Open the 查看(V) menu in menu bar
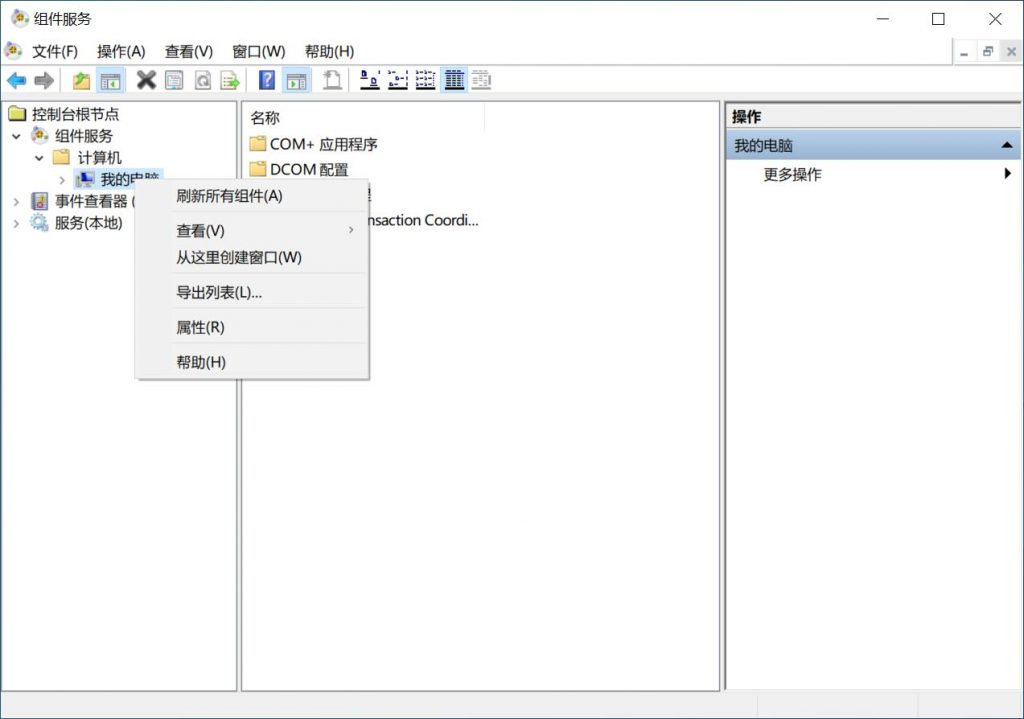The width and height of the screenshot is (1024, 719). tap(189, 51)
